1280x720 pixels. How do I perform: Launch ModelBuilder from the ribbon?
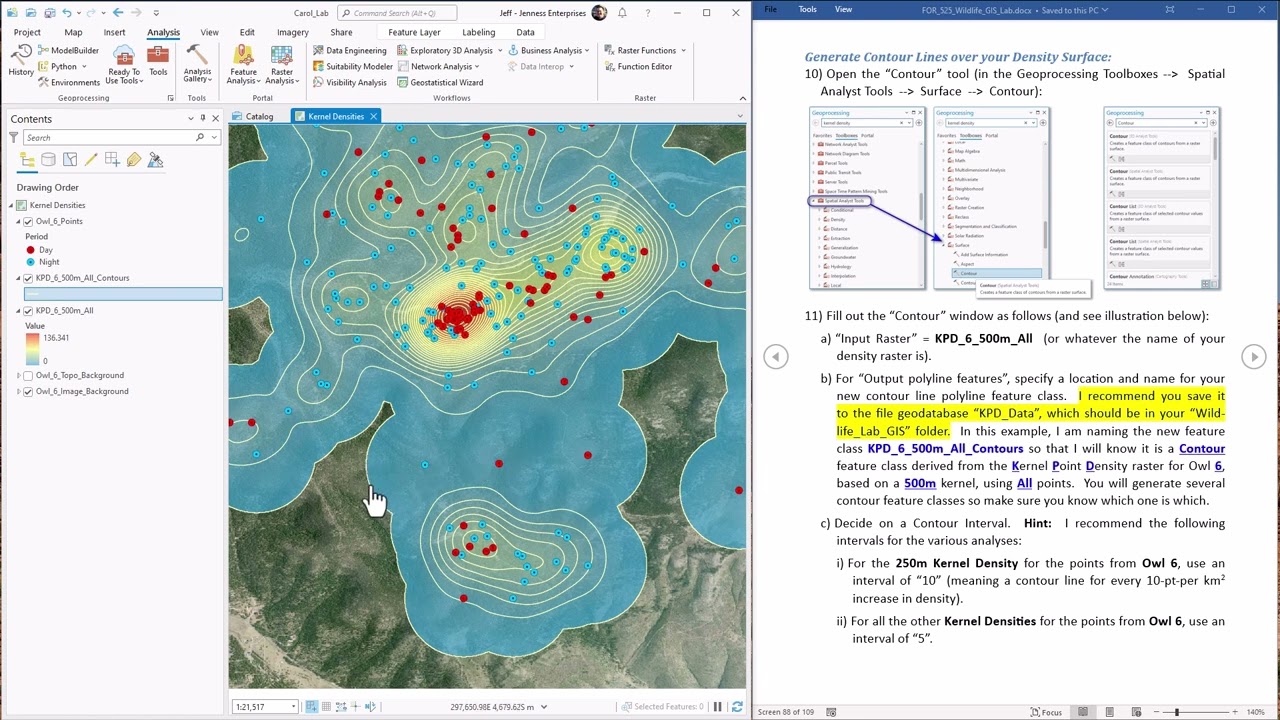(x=68, y=50)
